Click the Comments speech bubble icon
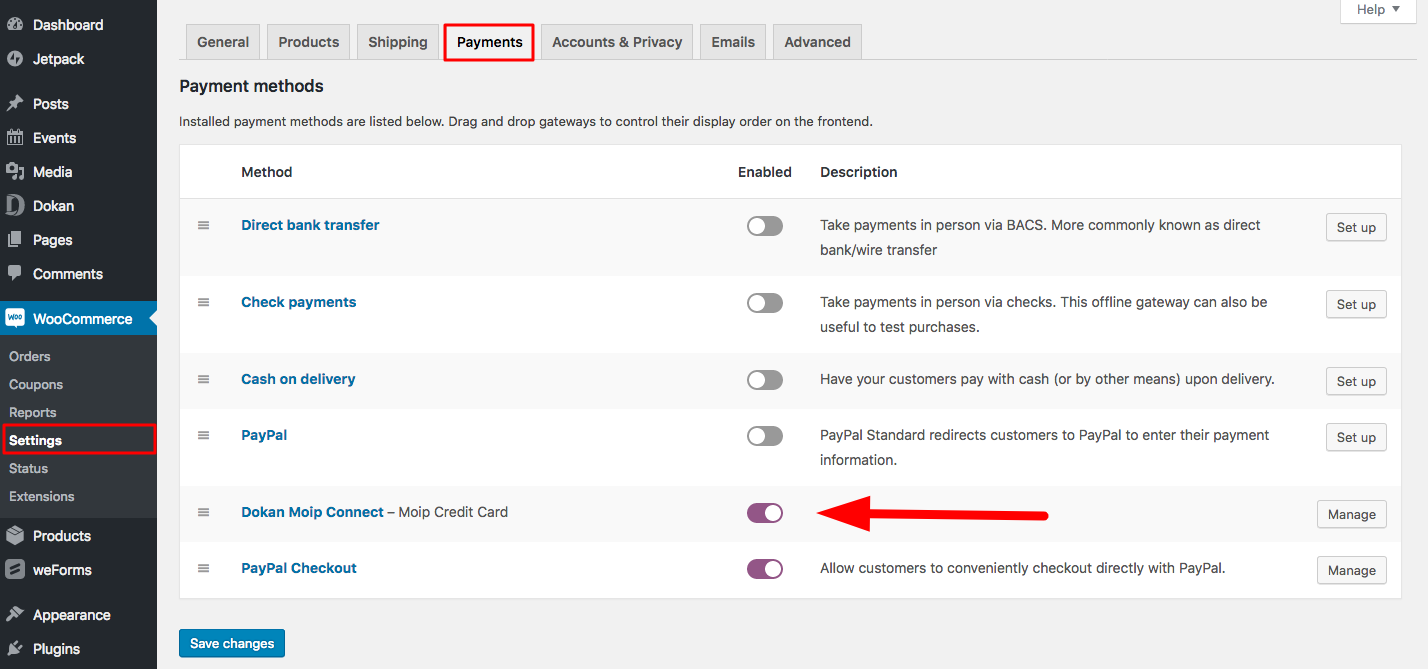 tap(15, 274)
